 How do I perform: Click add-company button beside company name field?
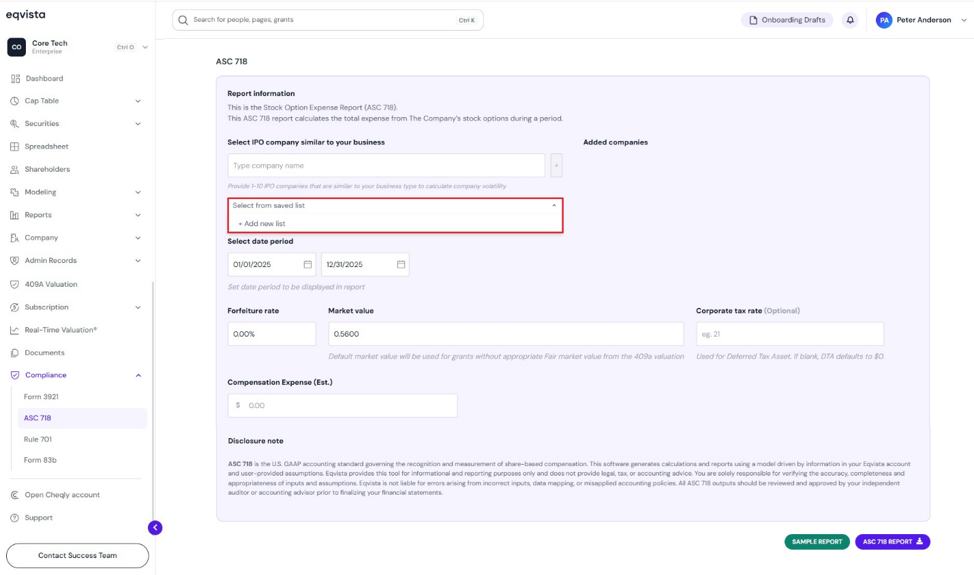(556, 165)
